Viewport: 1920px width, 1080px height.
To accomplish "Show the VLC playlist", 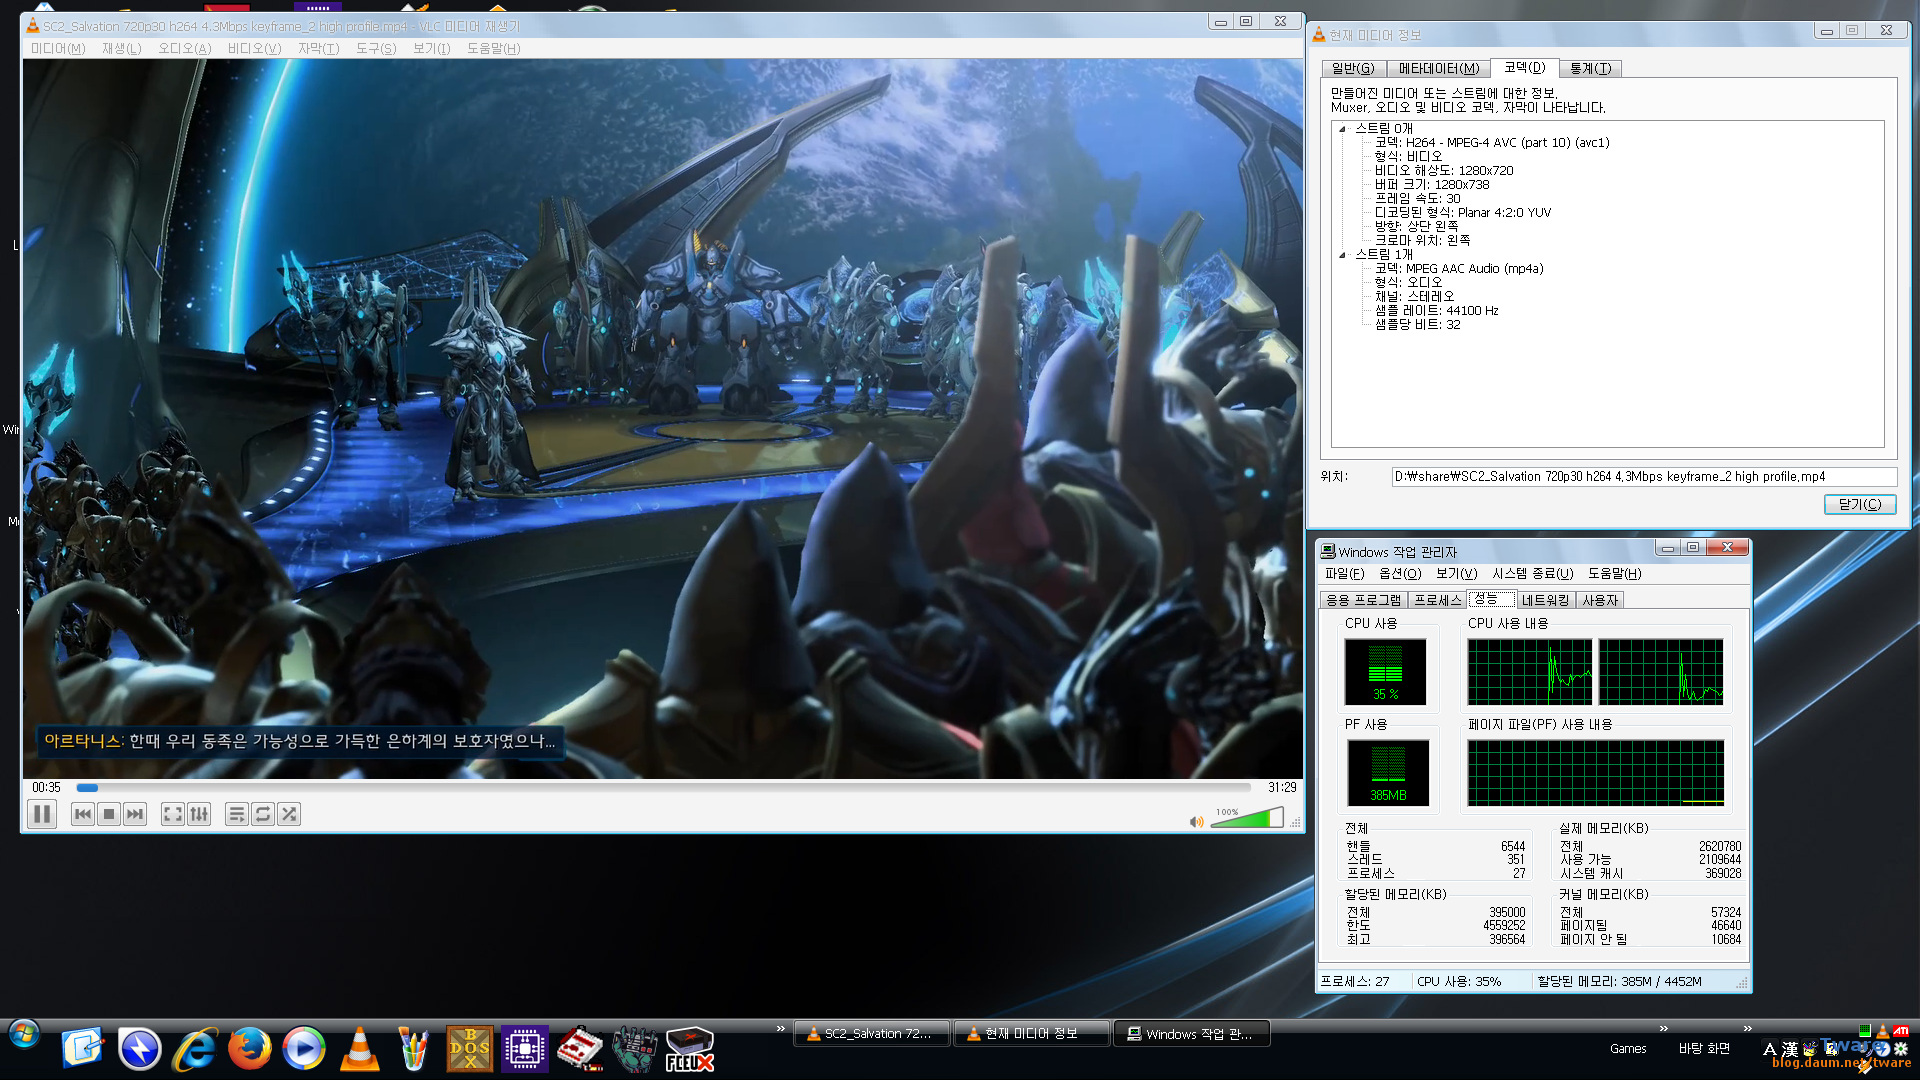I will tap(237, 814).
